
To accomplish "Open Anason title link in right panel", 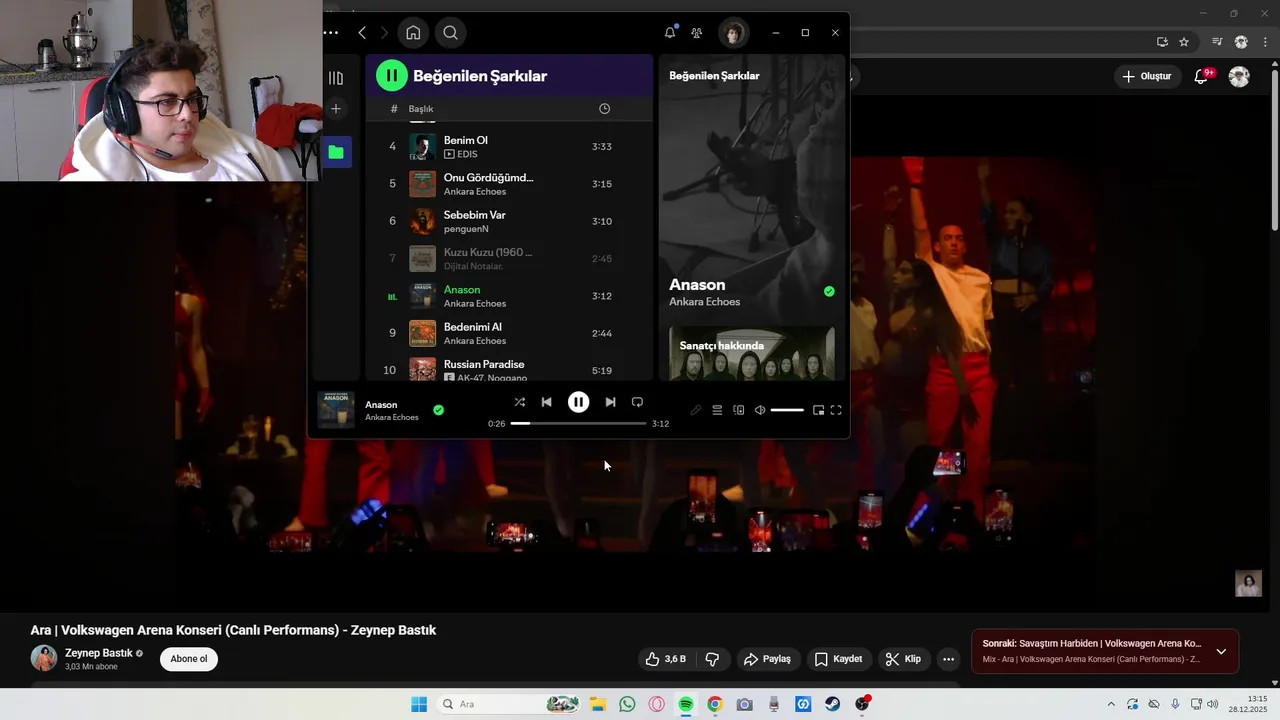I will click(697, 284).
